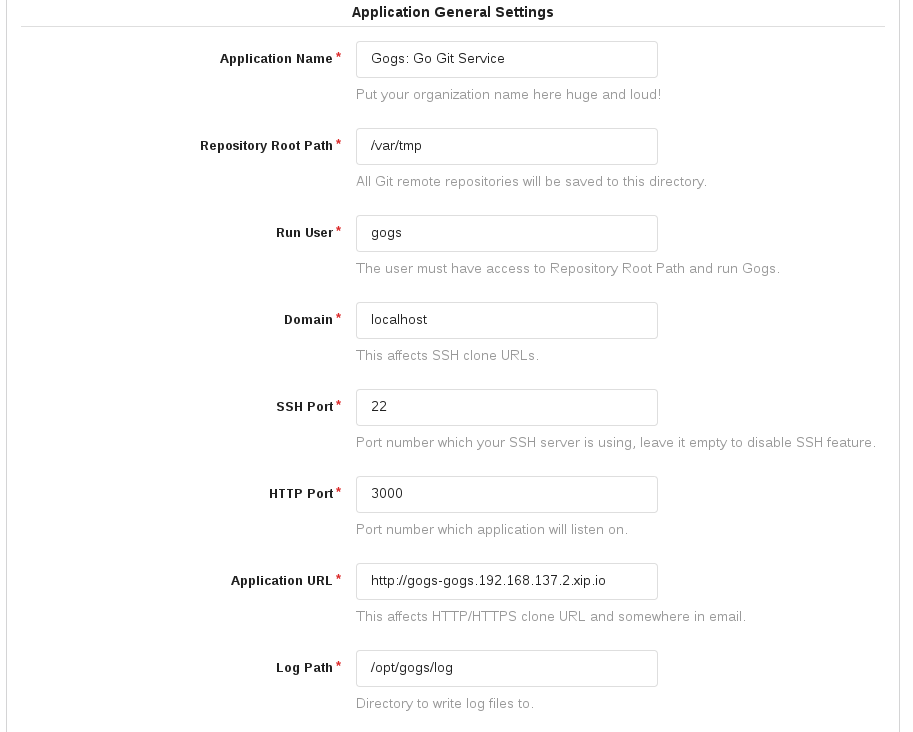The height and width of the screenshot is (732, 913).
Task: Click the "Run User" field label
Action: 304,233
